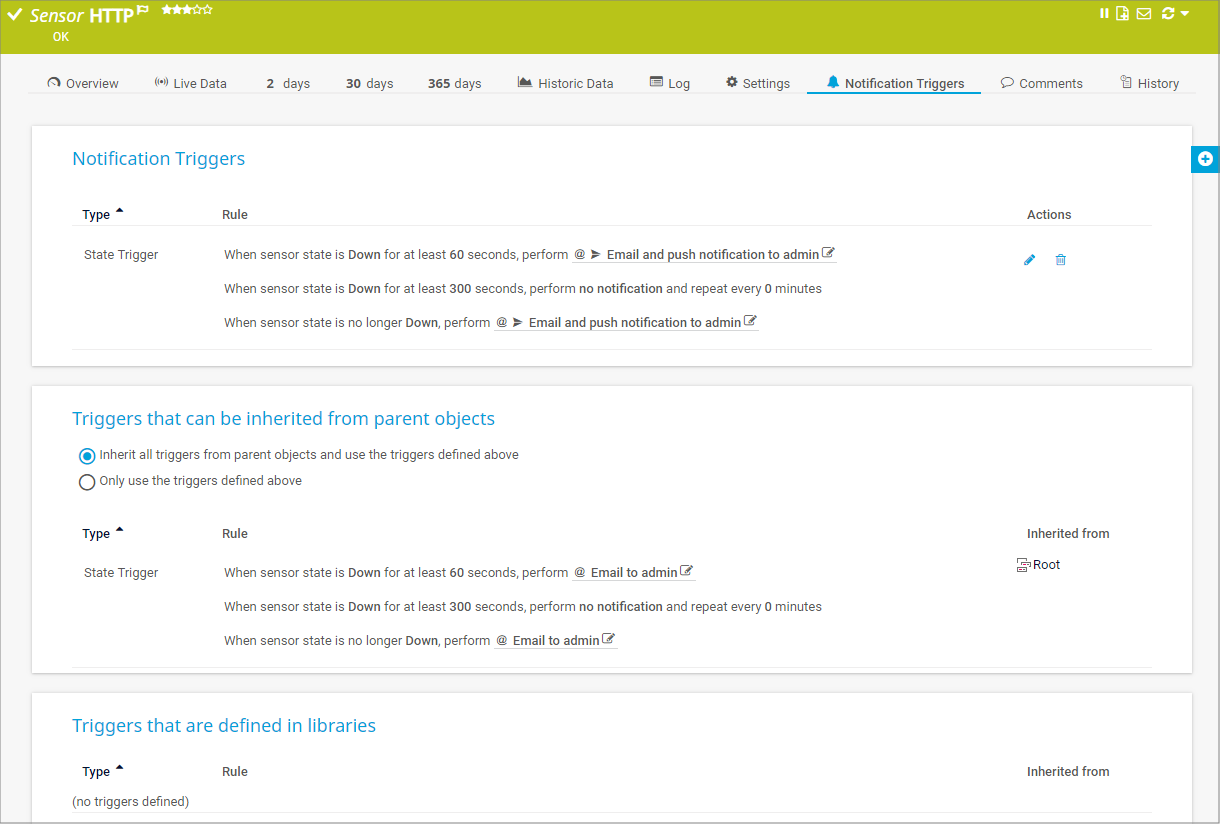Open first Email and push notification to admin link
1220x824 pixels.
coord(712,255)
